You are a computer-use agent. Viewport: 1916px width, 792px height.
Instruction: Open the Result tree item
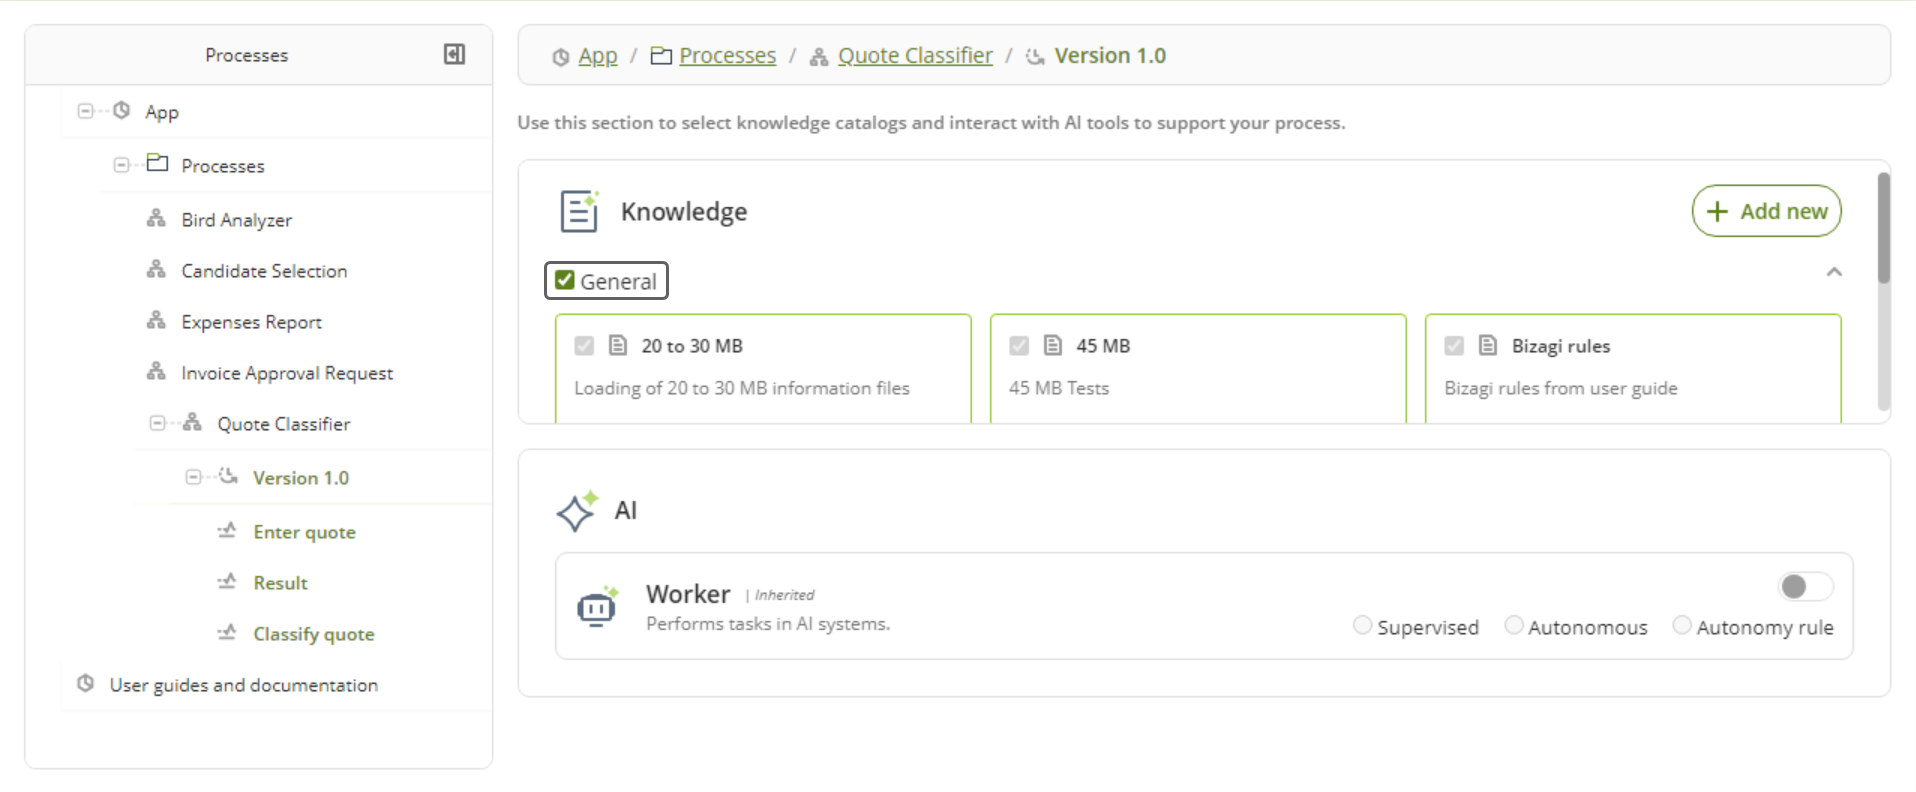tap(280, 583)
